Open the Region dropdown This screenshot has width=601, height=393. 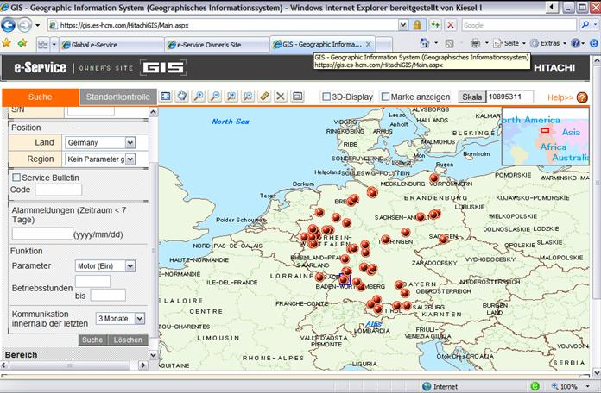point(130,159)
